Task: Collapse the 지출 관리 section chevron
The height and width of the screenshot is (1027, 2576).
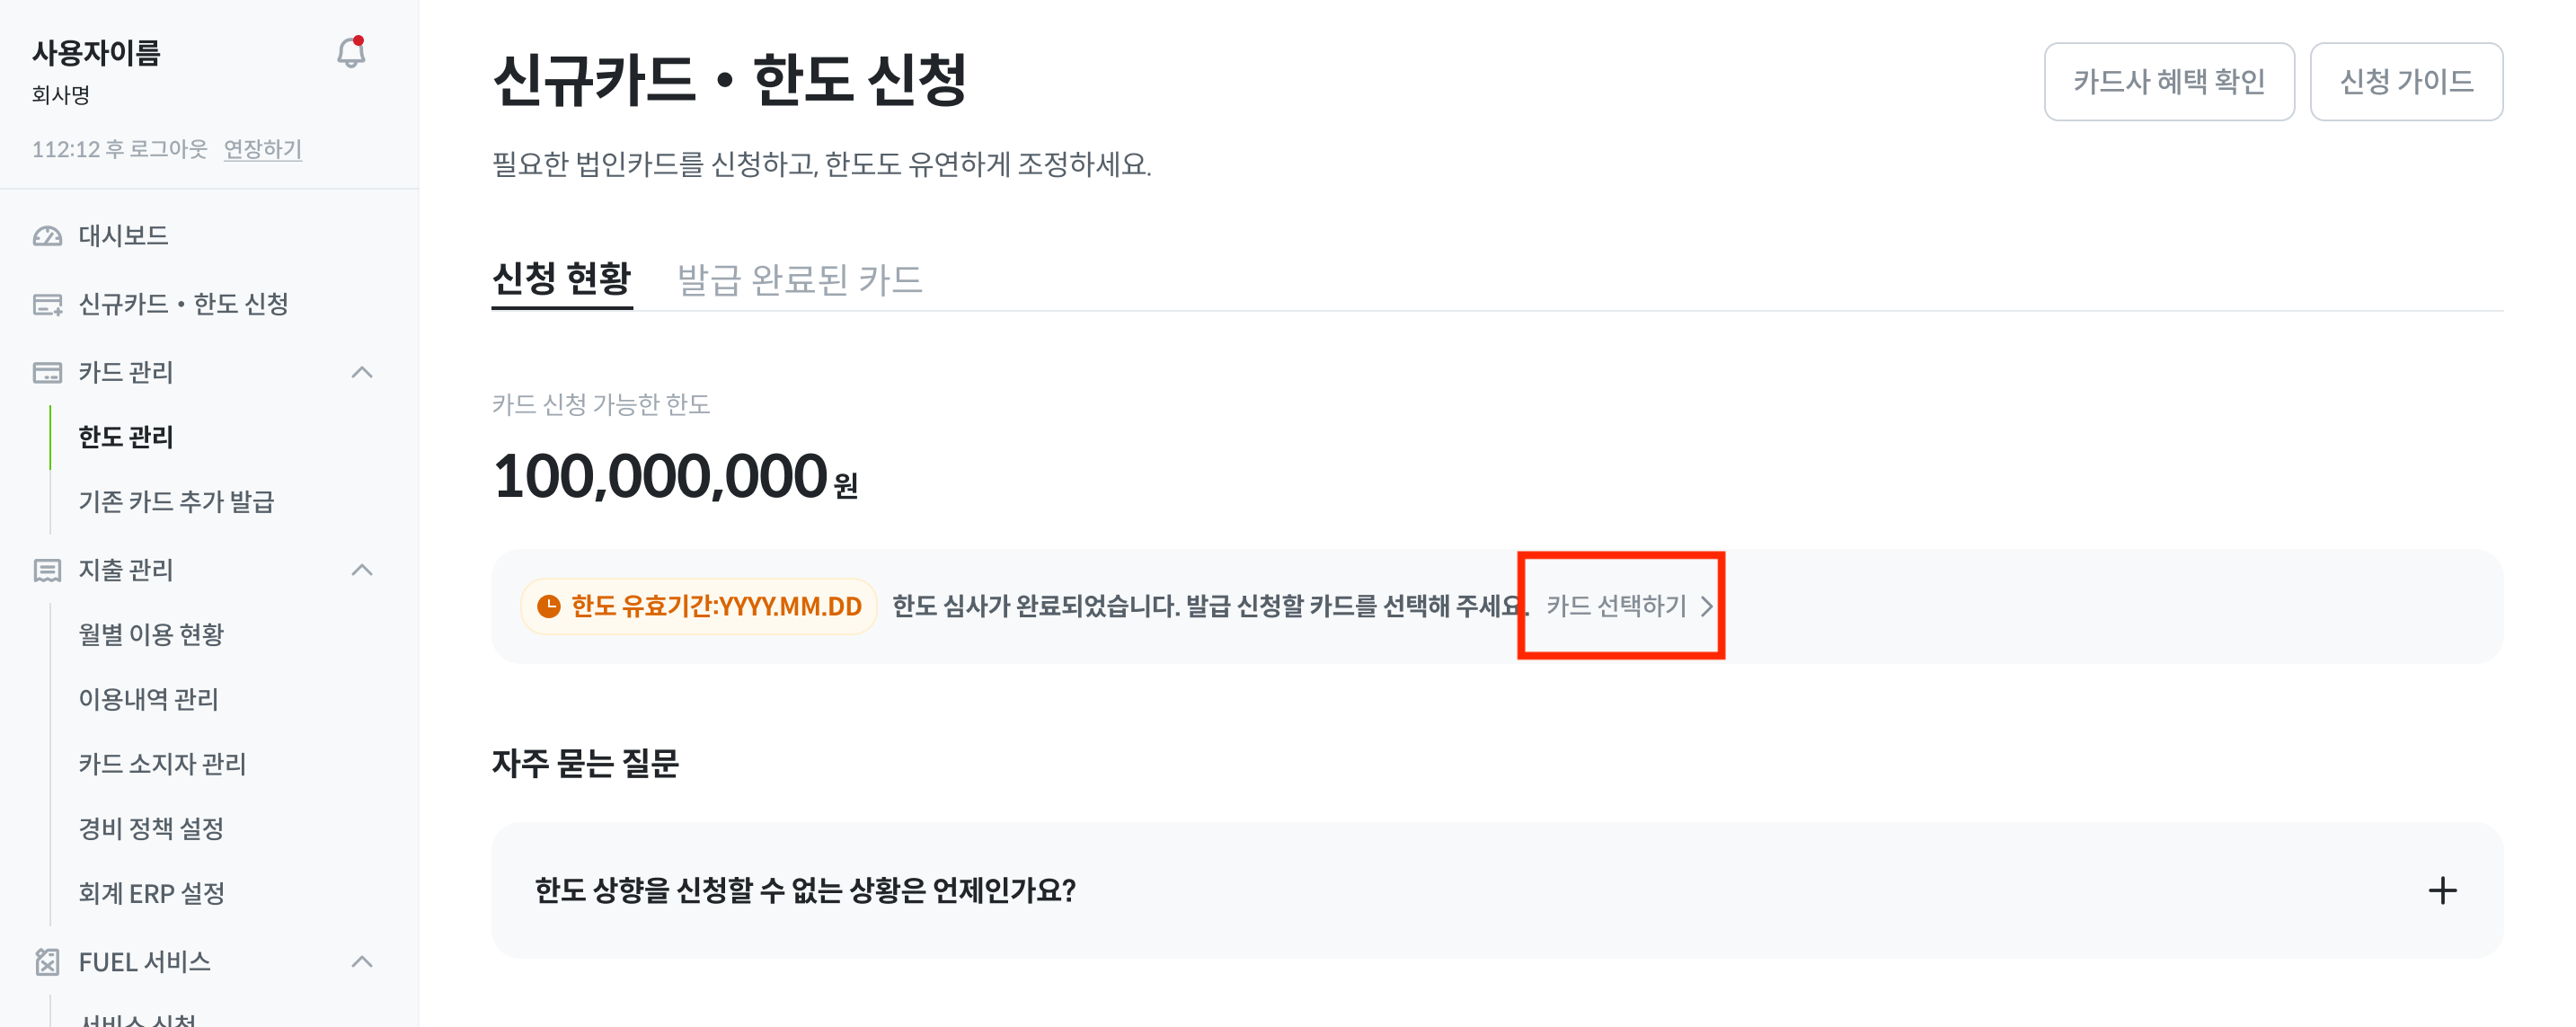Action: 362,570
